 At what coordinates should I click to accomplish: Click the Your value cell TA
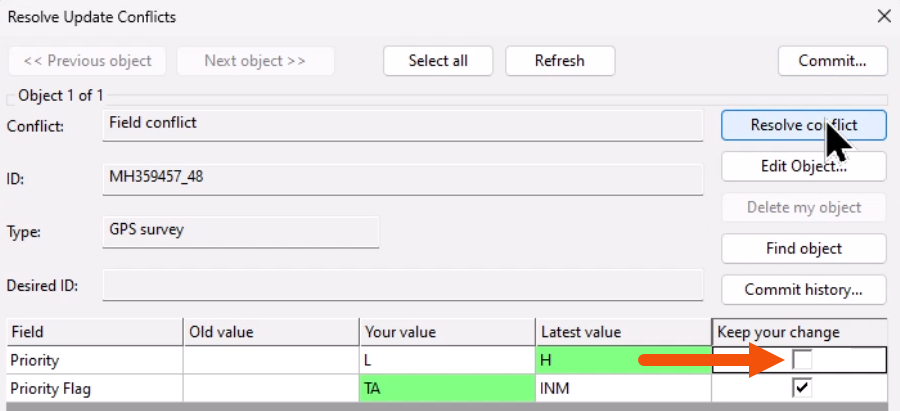click(x=447, y=389)
